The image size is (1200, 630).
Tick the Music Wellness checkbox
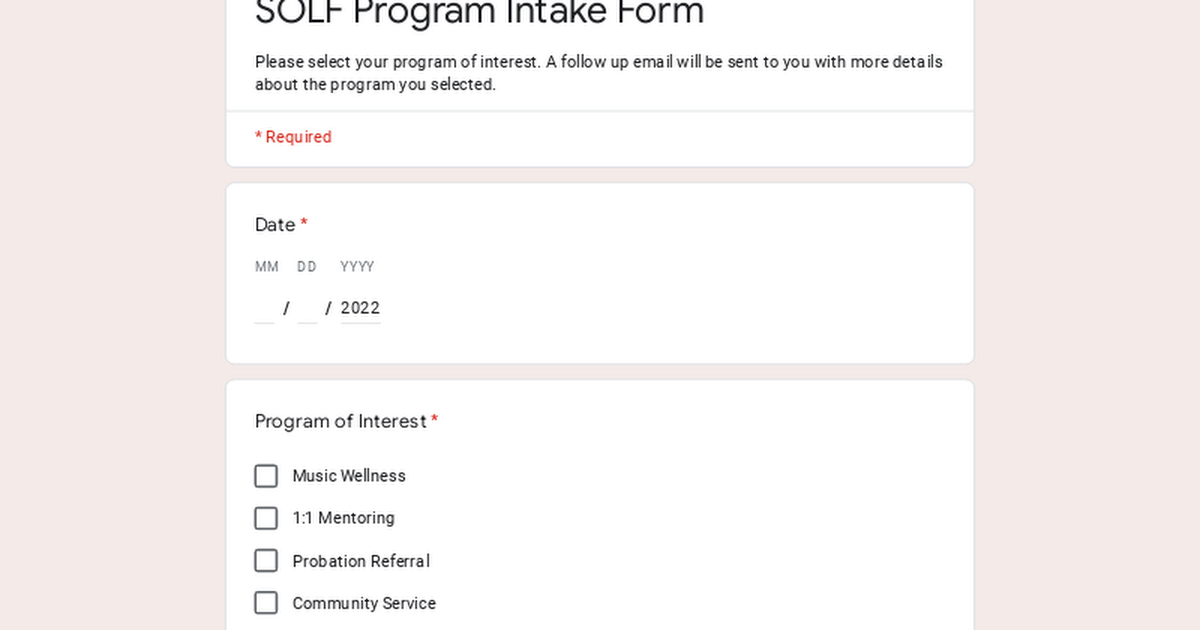266,476
